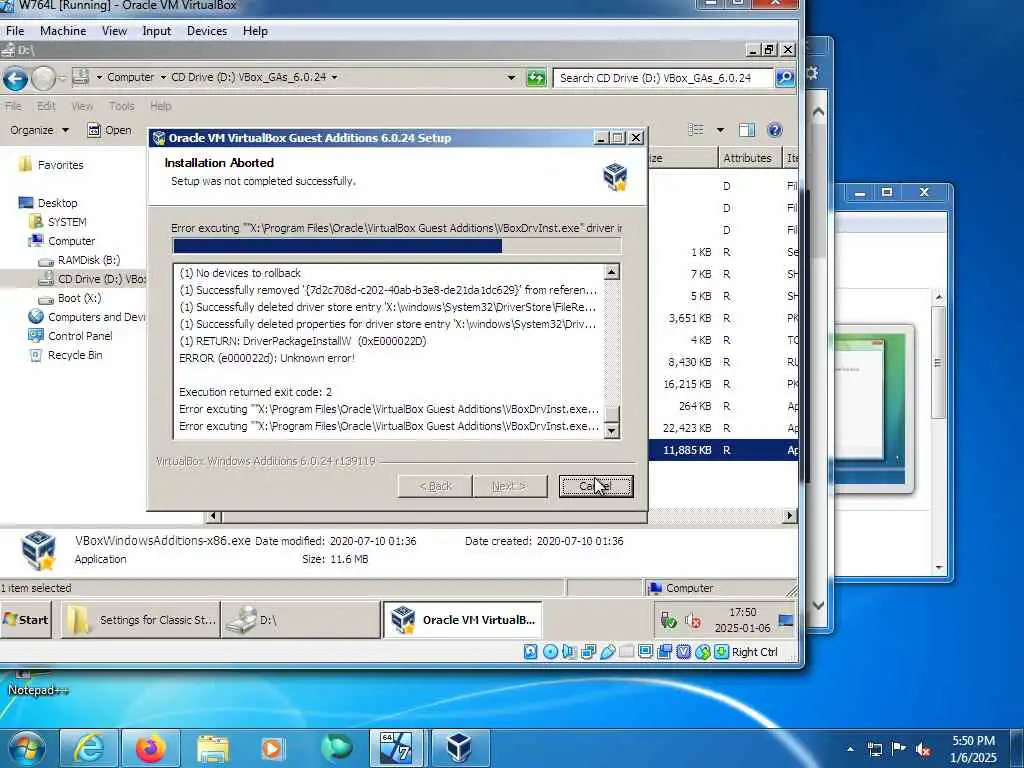
Task: Click the mouse integration status icon
Action: [702, 652]
